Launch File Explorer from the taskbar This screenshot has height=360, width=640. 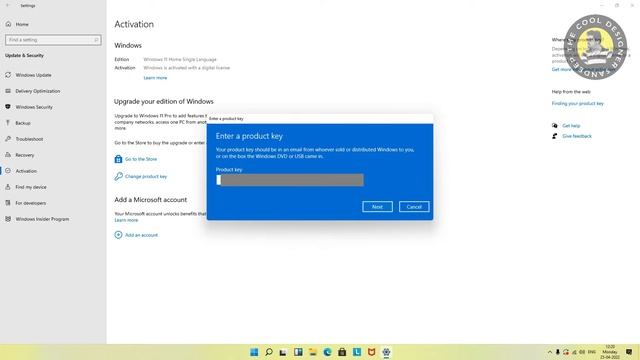(x=313, y=352)
